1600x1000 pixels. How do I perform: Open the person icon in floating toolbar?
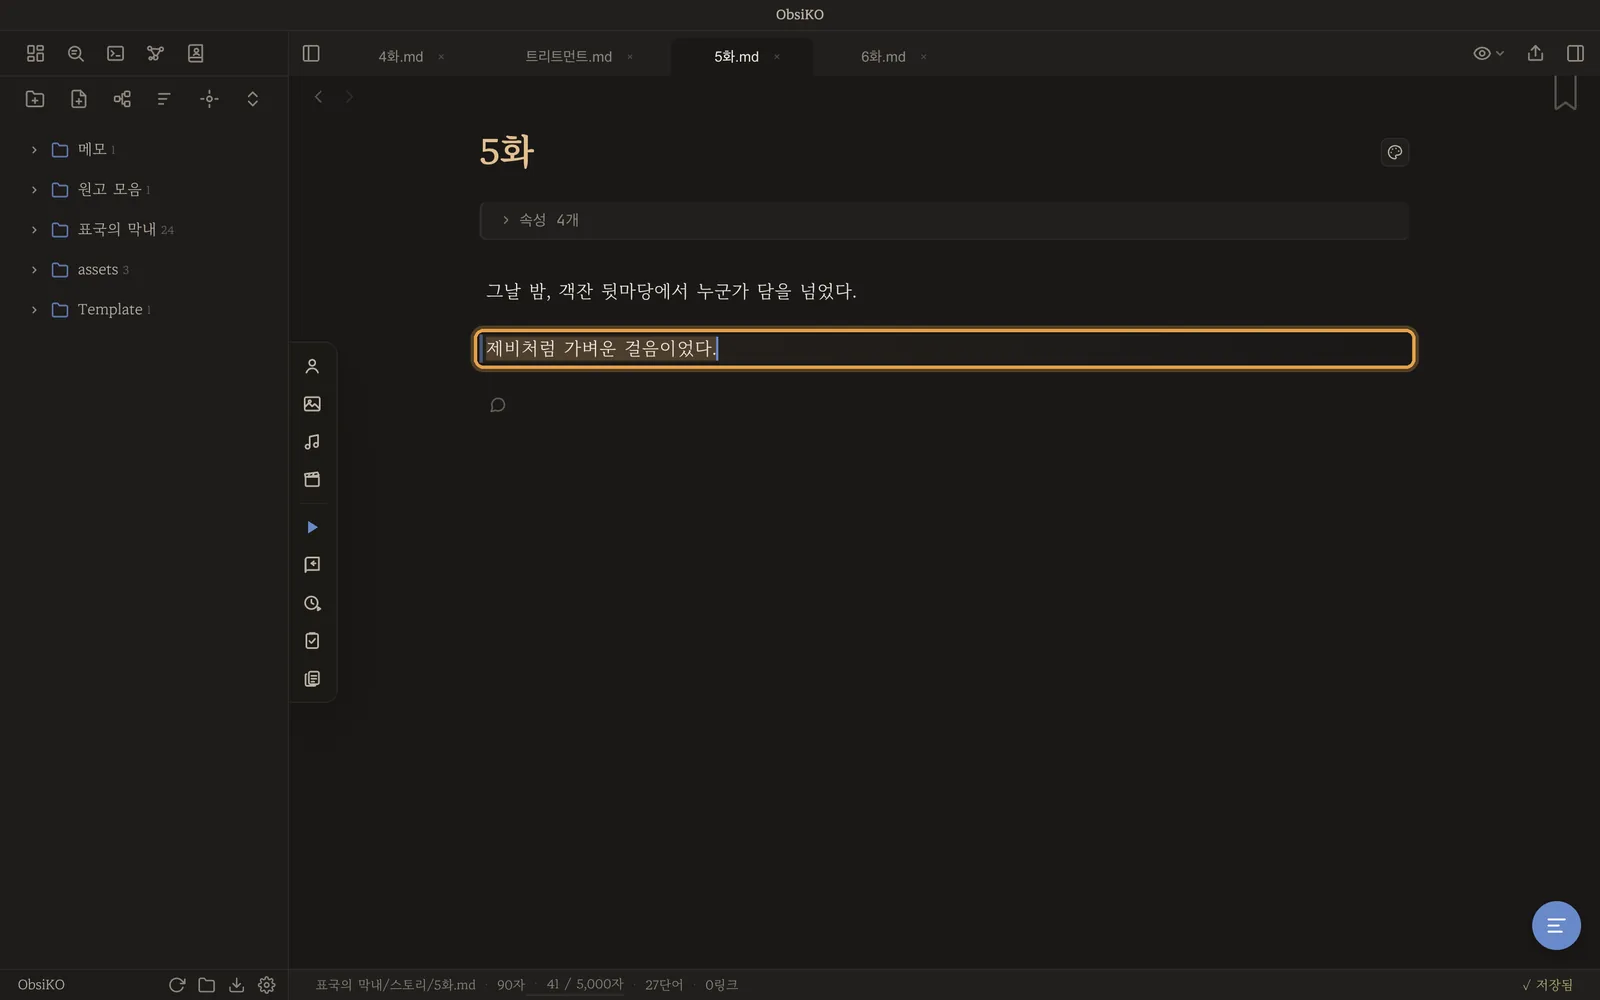pyautogui.click(x=312, y=366)
